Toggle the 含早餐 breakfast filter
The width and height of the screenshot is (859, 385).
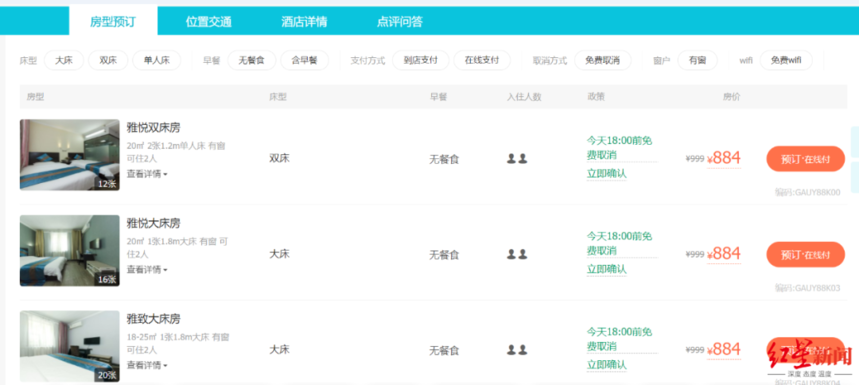pyautogui.click(x=304, y=60)
